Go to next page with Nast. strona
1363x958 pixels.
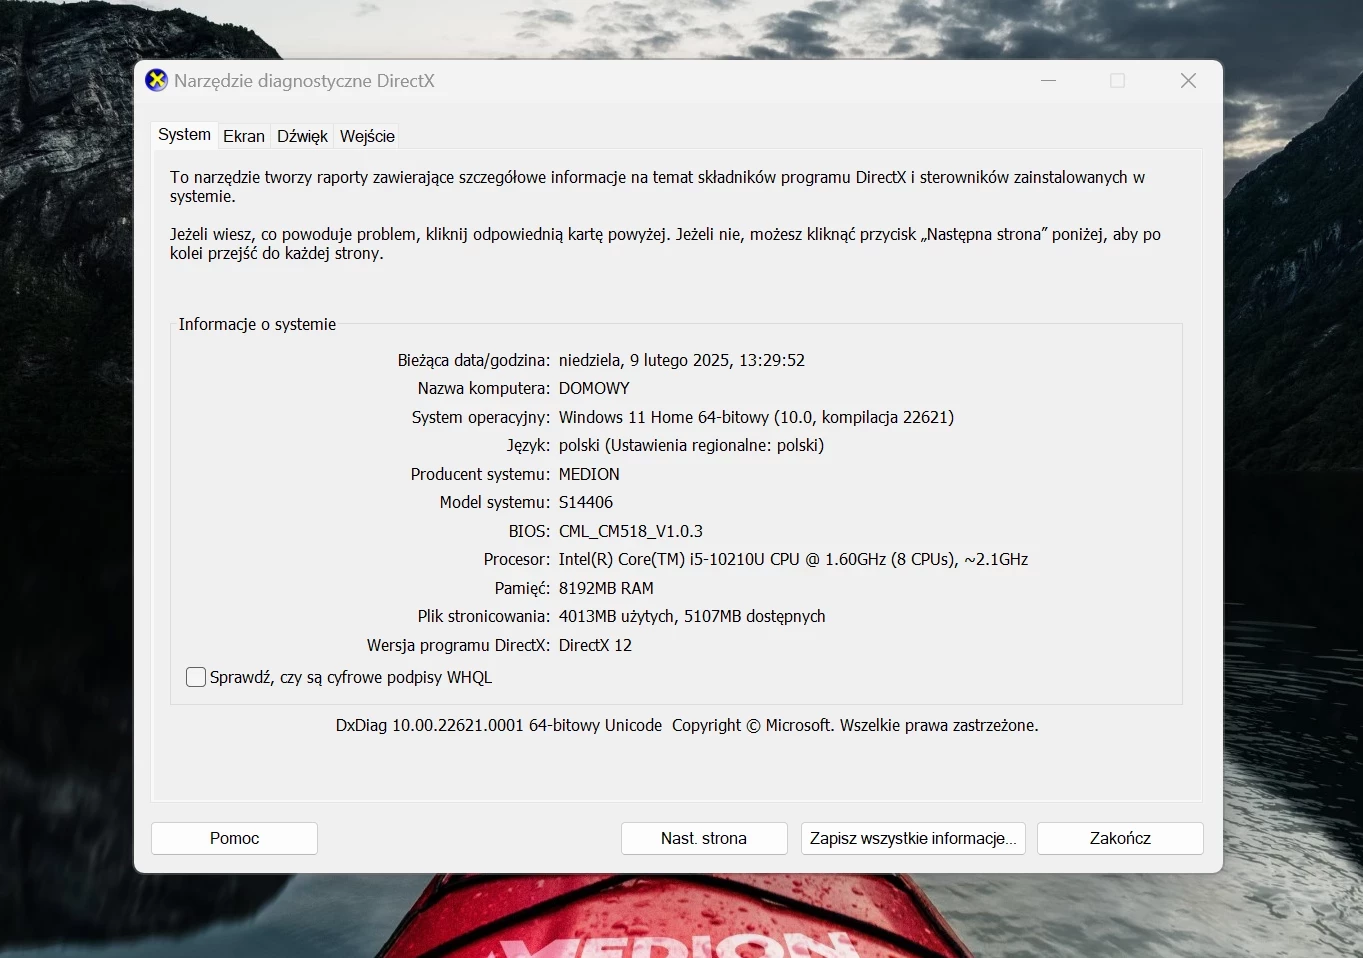pos(704,838)
